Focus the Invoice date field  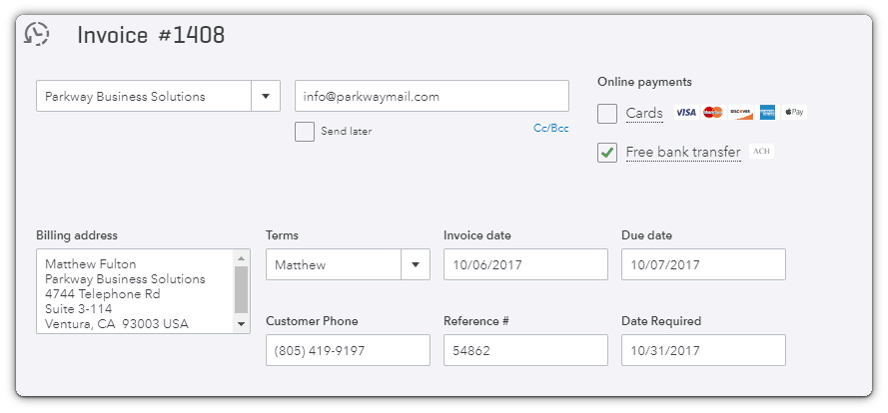pos(526,265)
